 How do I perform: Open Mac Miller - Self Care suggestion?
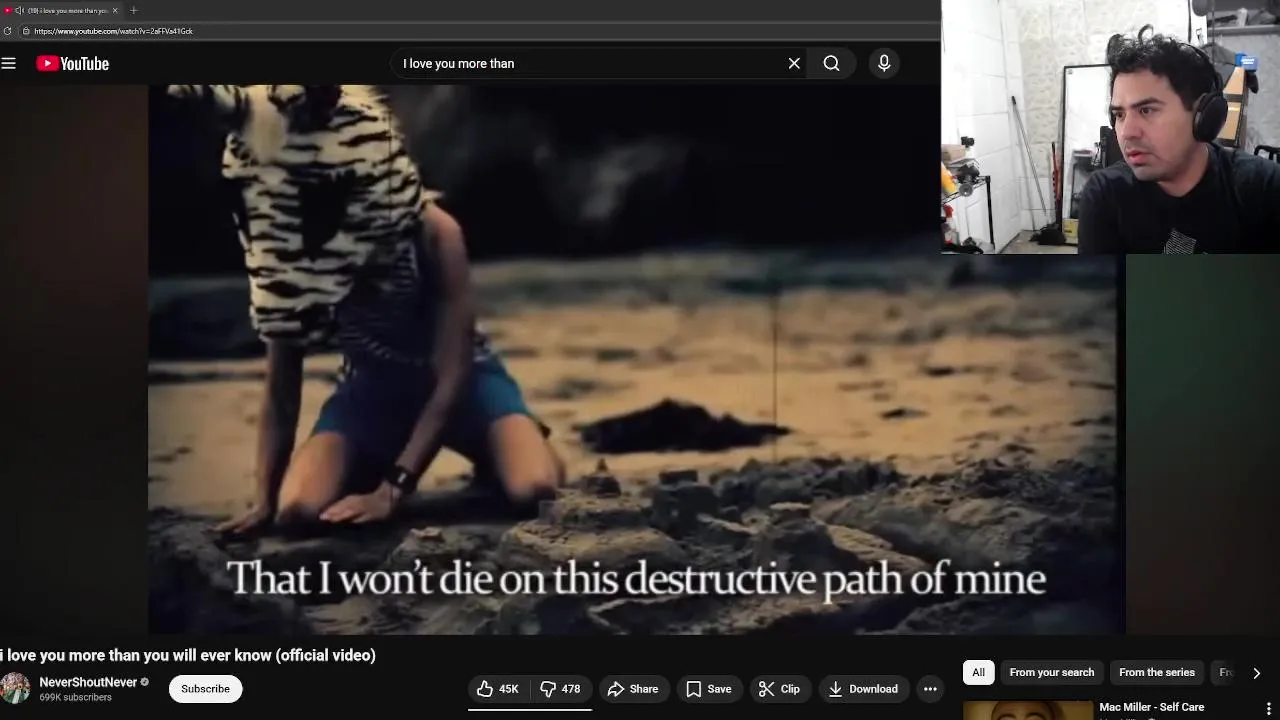tap(1152, 707)
